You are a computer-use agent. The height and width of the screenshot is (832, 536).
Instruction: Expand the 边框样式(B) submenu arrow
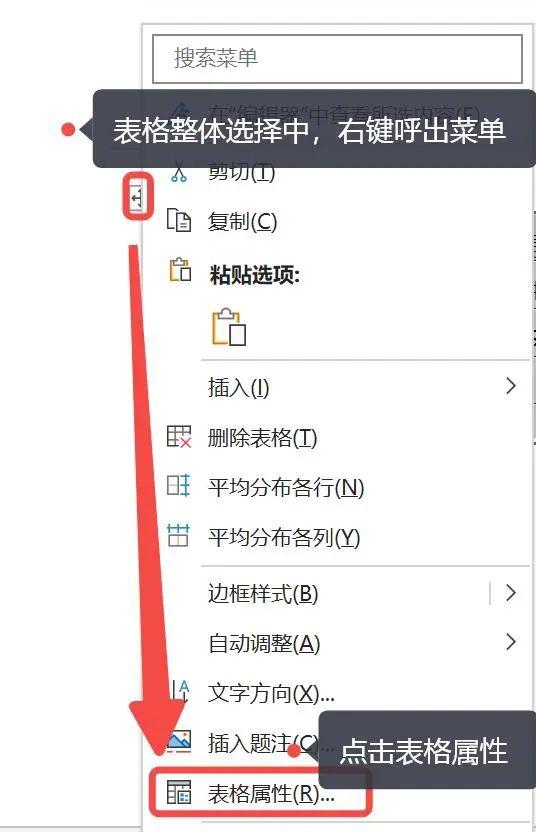pos(511,592)
